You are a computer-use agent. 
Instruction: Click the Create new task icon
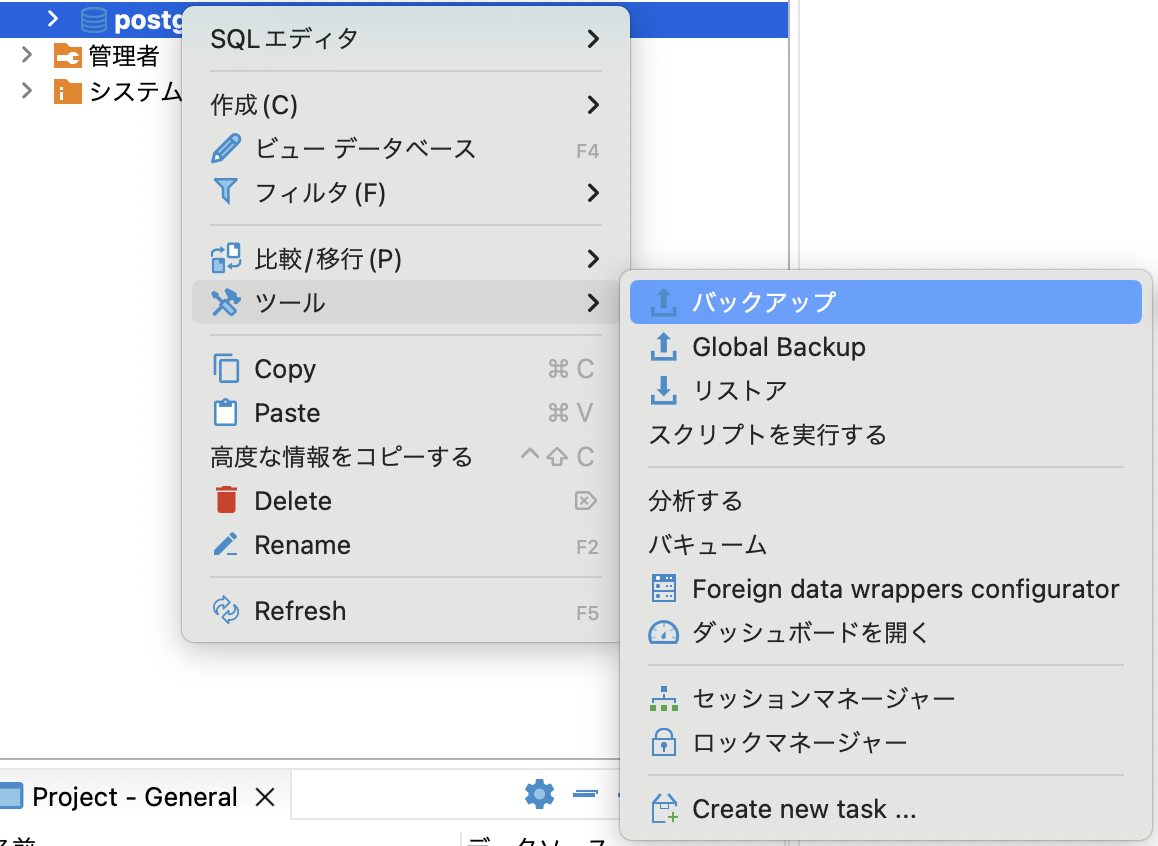[663, 807]
